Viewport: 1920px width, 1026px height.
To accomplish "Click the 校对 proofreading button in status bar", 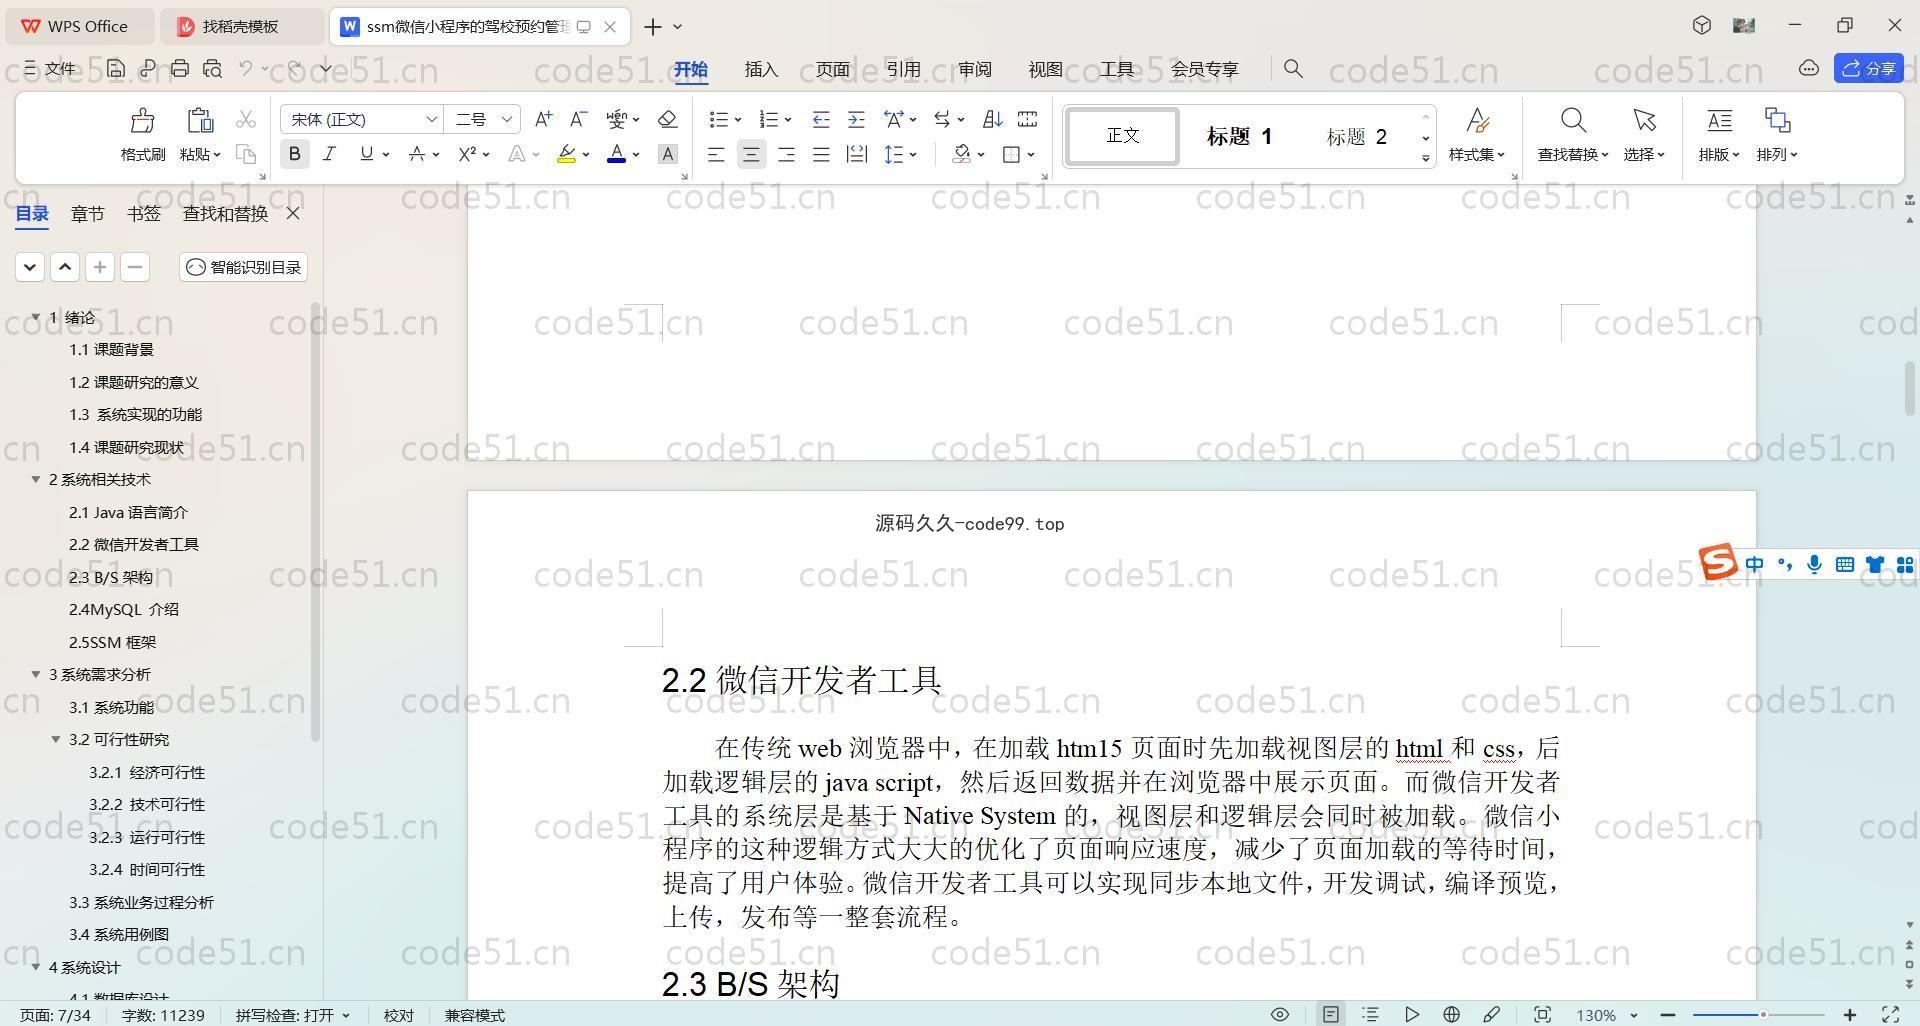I will (x=398, y=1015).
